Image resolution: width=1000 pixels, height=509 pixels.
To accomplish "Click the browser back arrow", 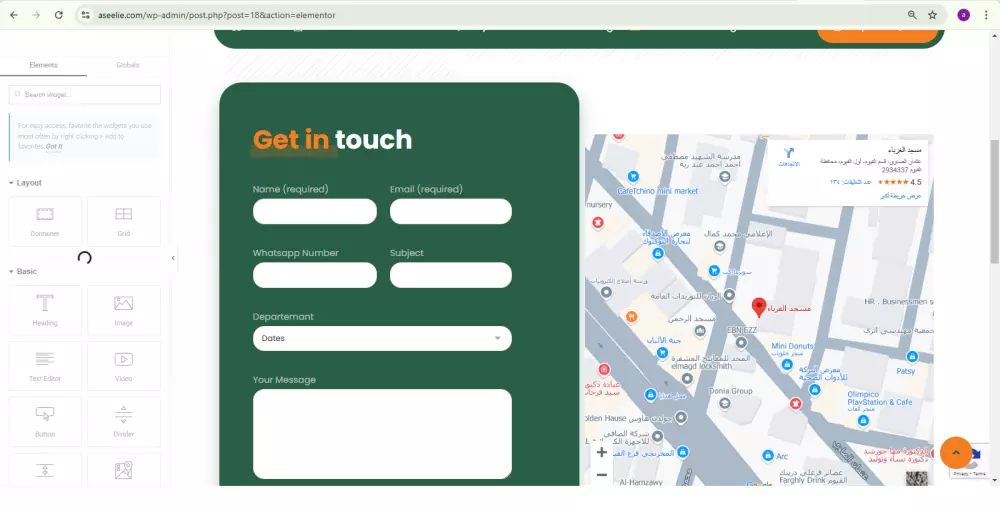I will [x=14, y=15].
